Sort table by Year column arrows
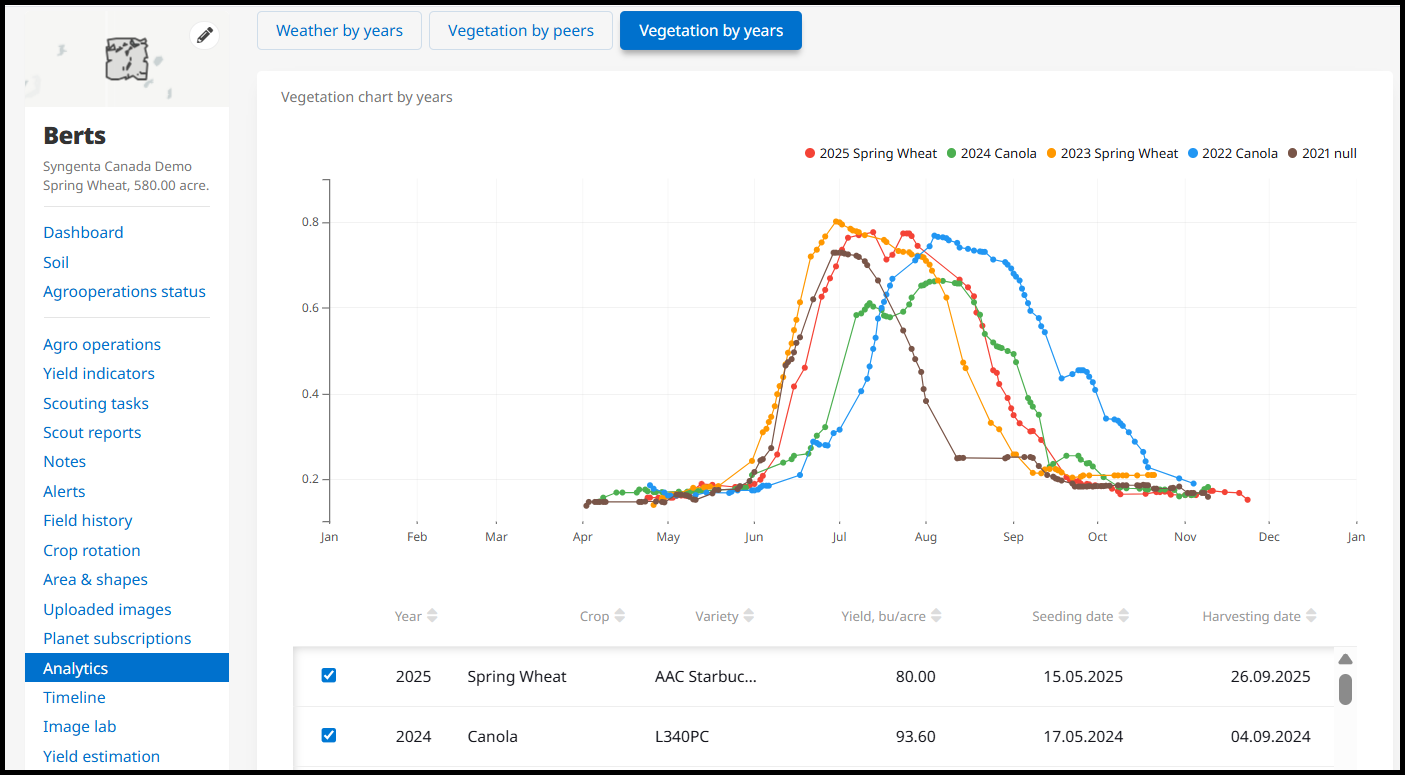This screenshot has width=1405, height=775. [x=432, y=616]
